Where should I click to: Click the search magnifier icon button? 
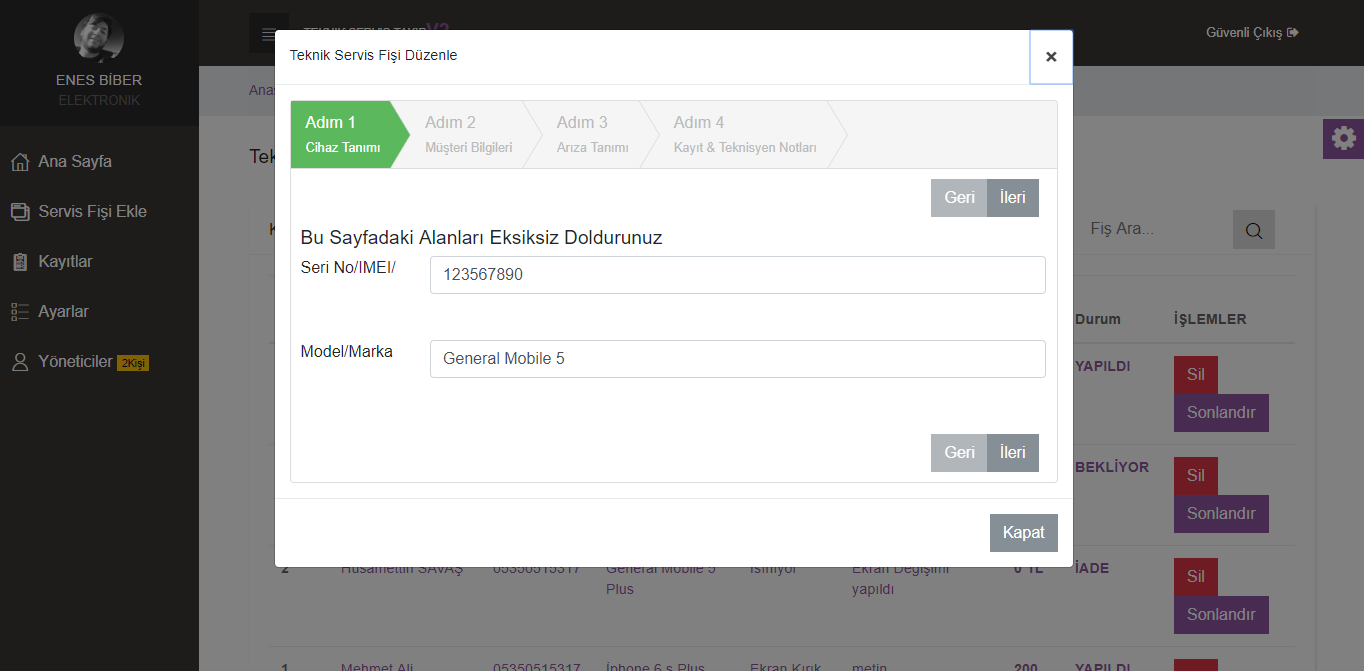pos(1254,230)
